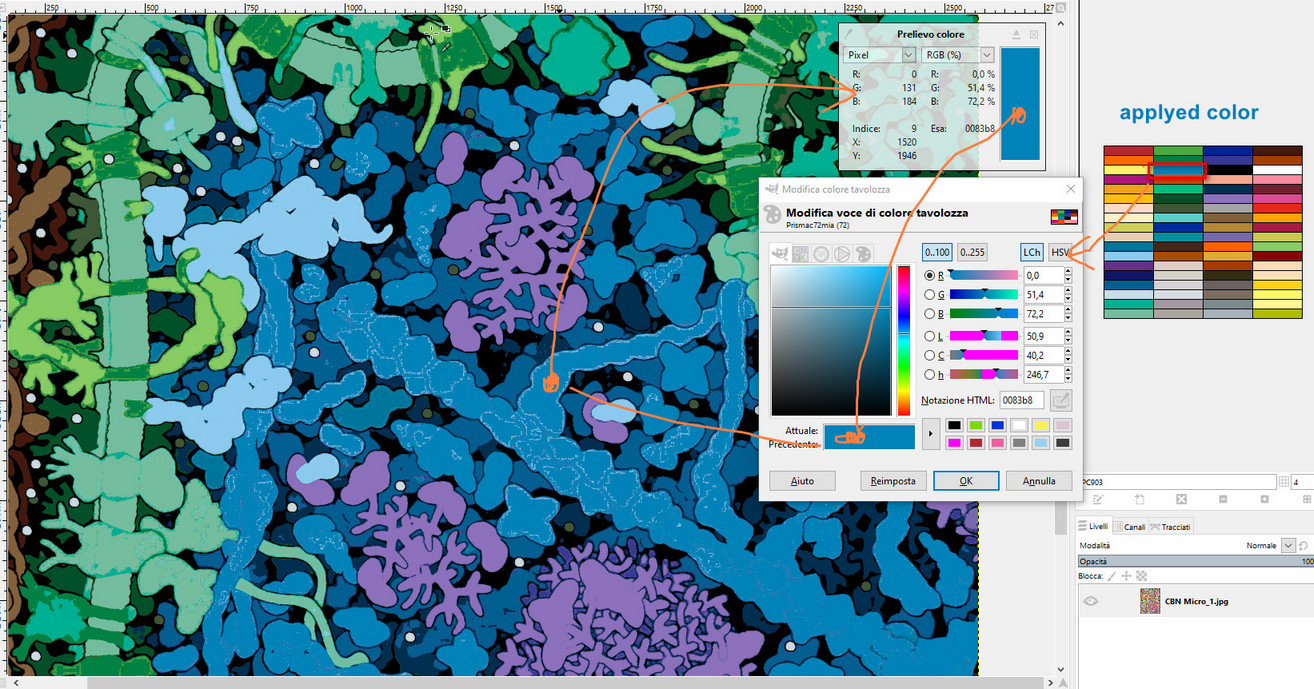Image resolution: width=1314 pixels, height=689 pixels.
Task: Click the HTML notation field 0083b8
Action: (x=1020, y=400)
